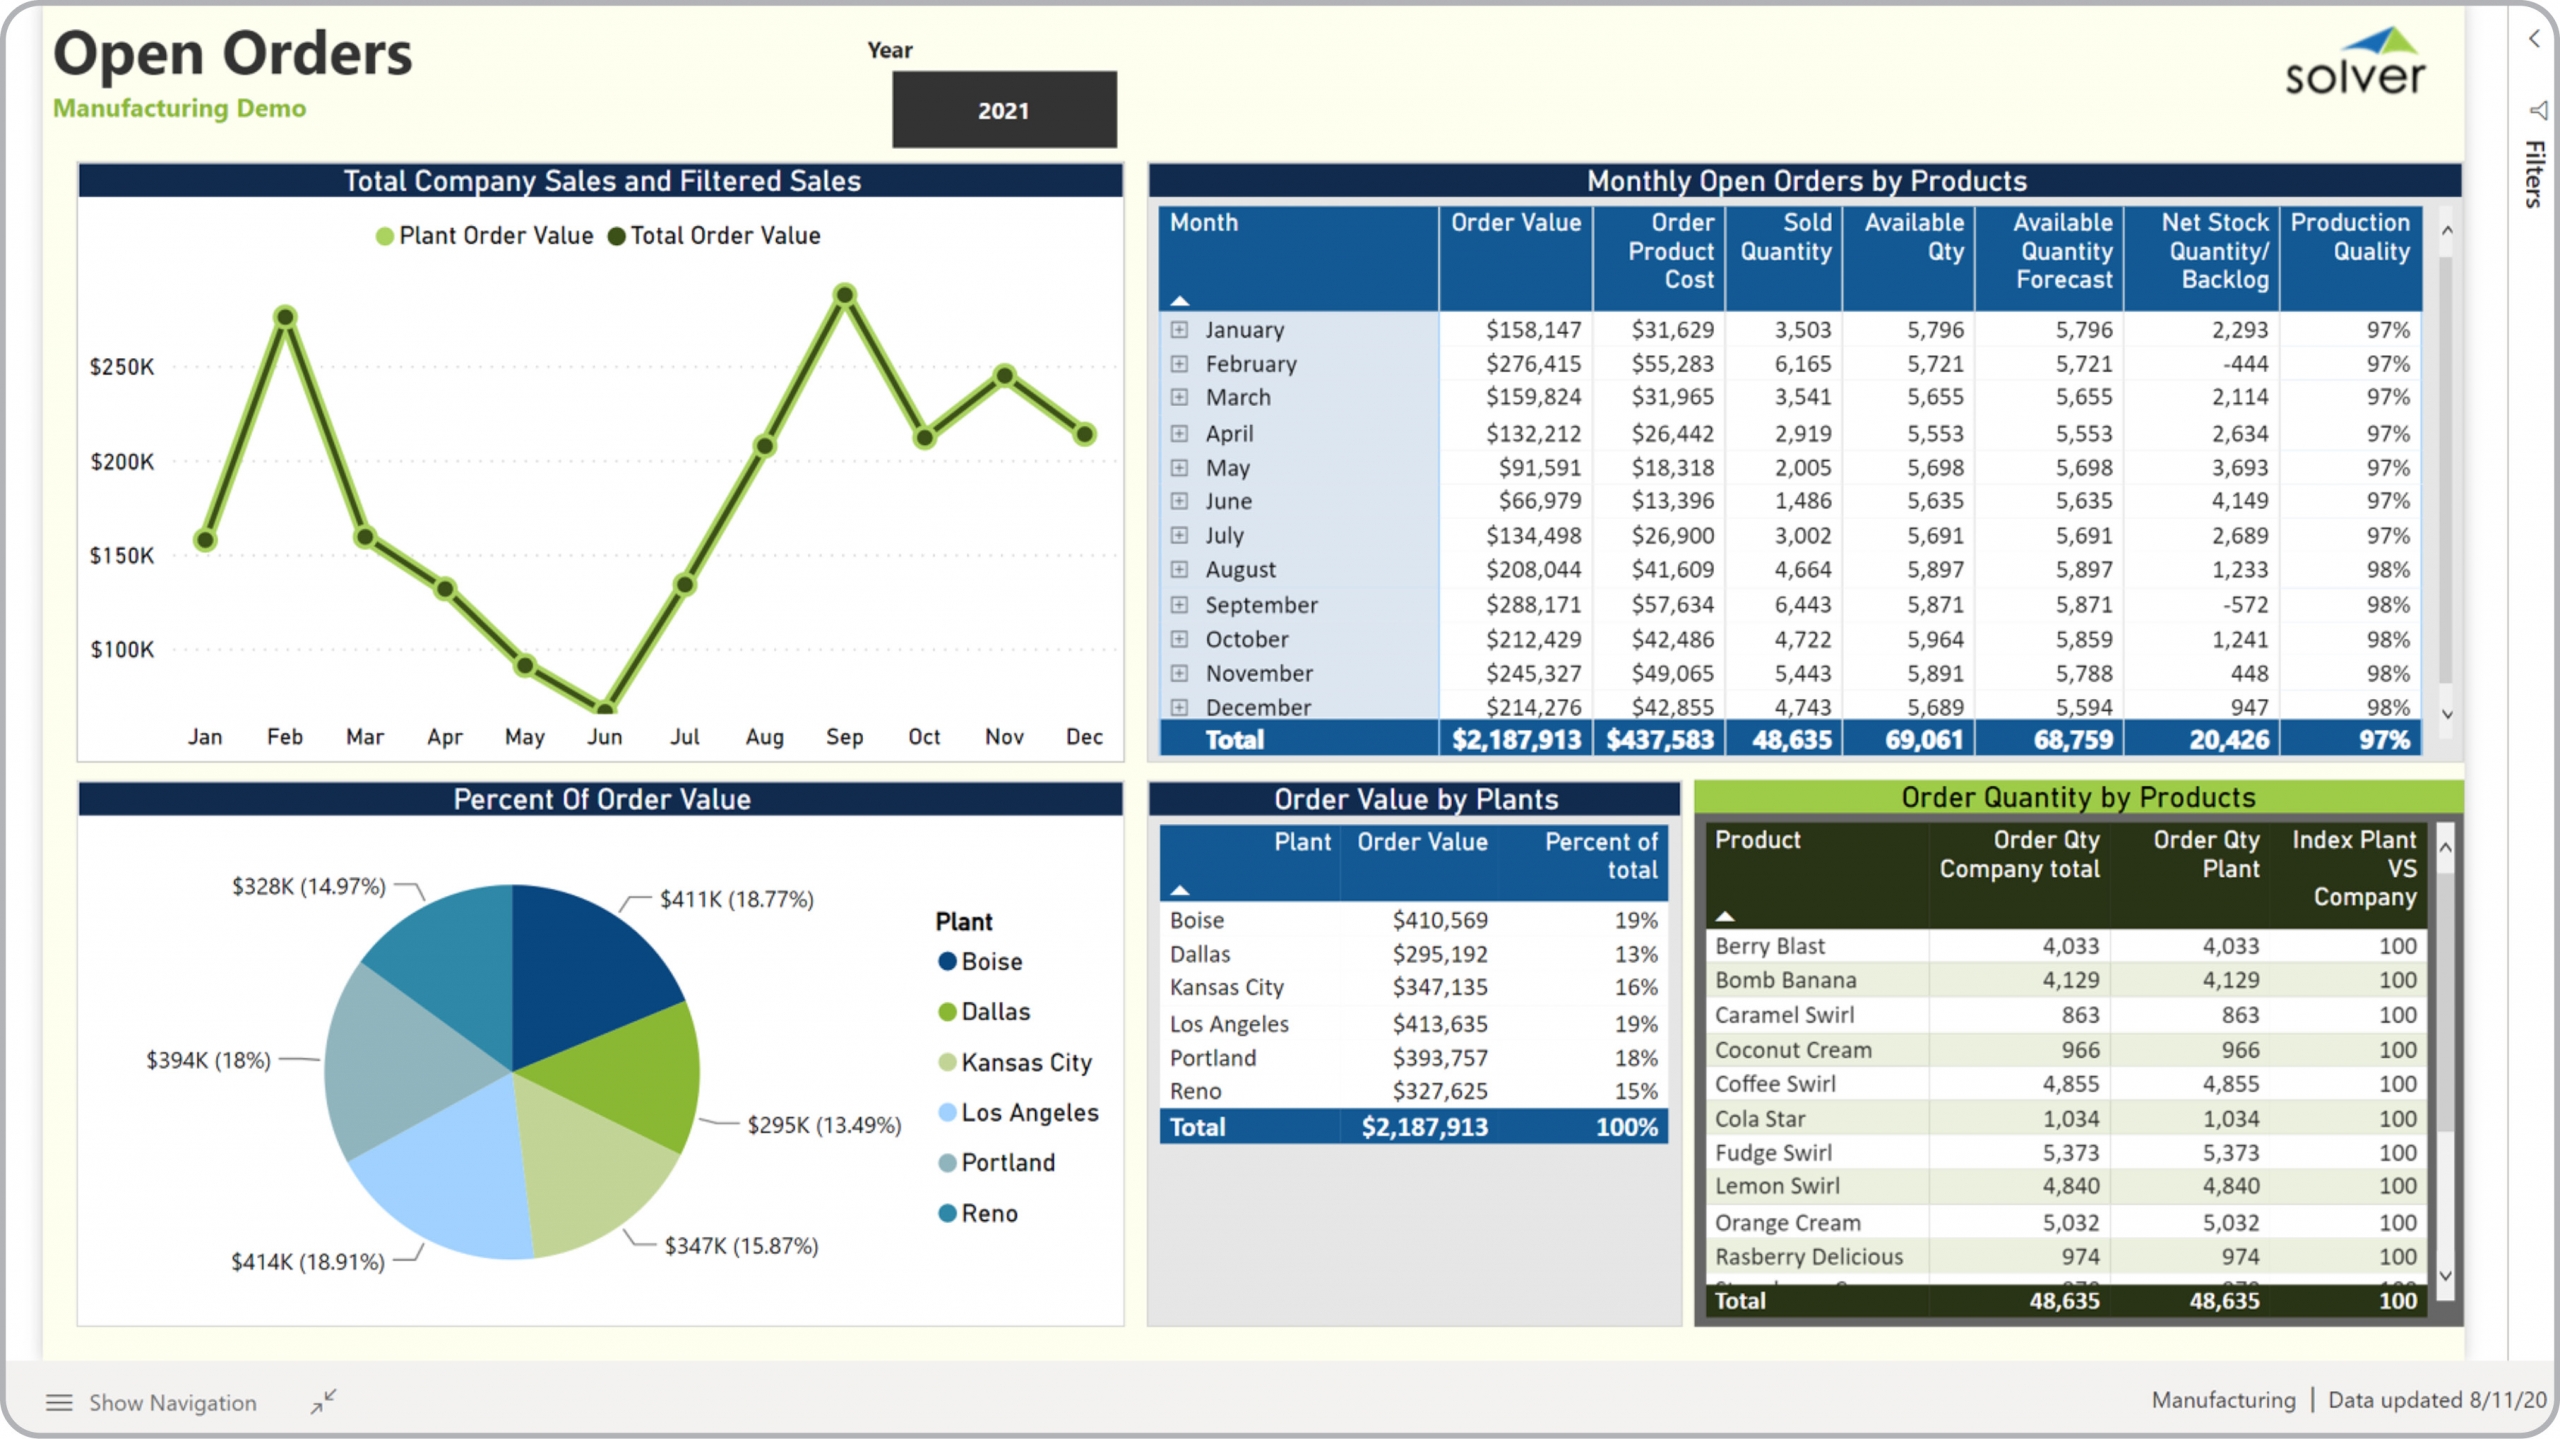Viewport: 2560px width, 1439px height.
Task: Expand the Filters pane chevron
Action: [x=2534, y=39]
